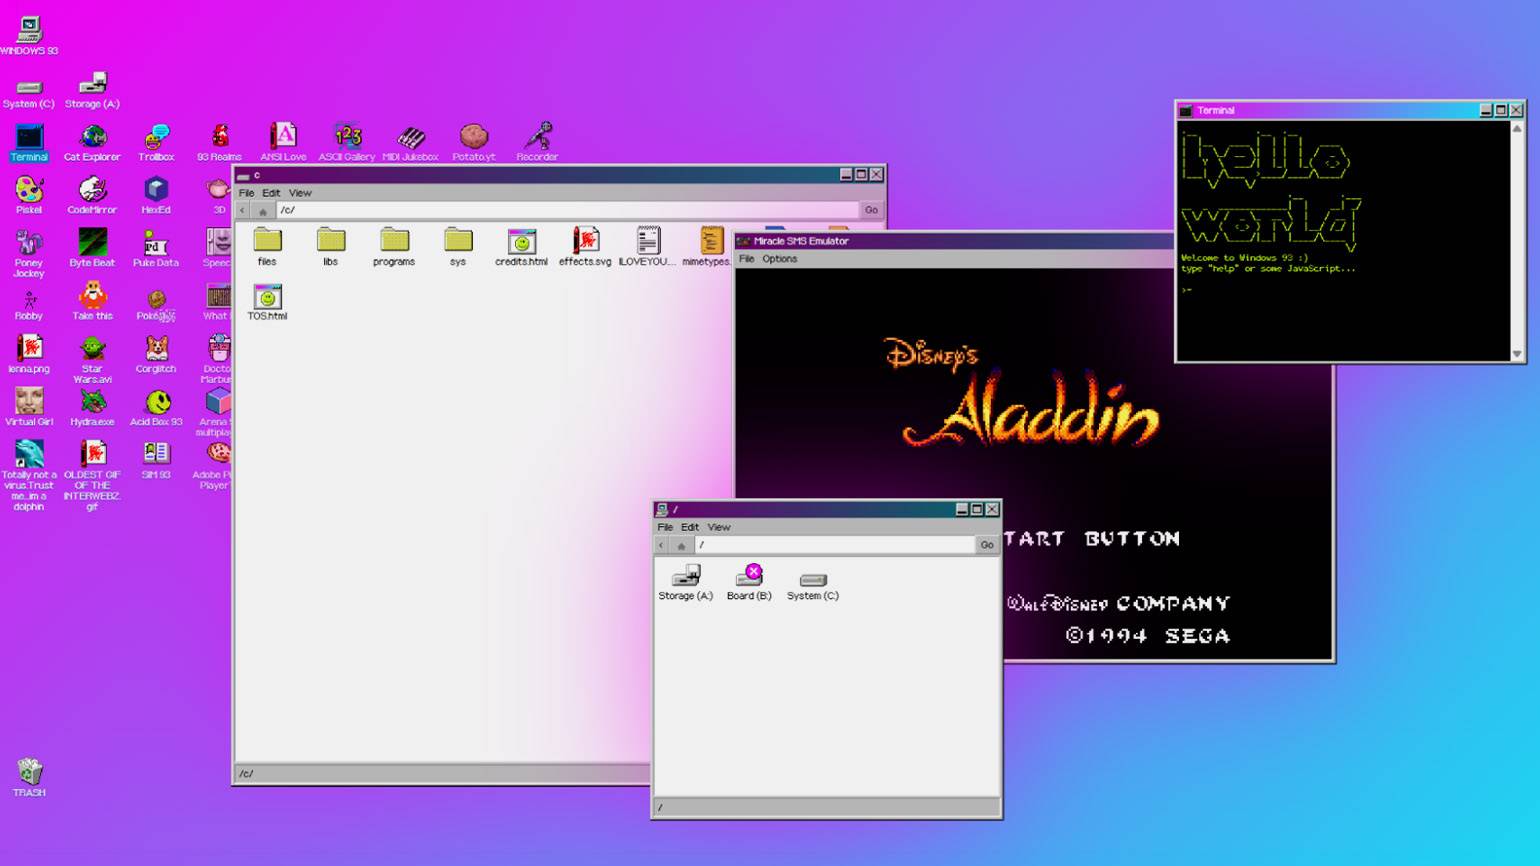Click the Go button in the root folder window
The image size is (1540, 866).
(987, 545)
